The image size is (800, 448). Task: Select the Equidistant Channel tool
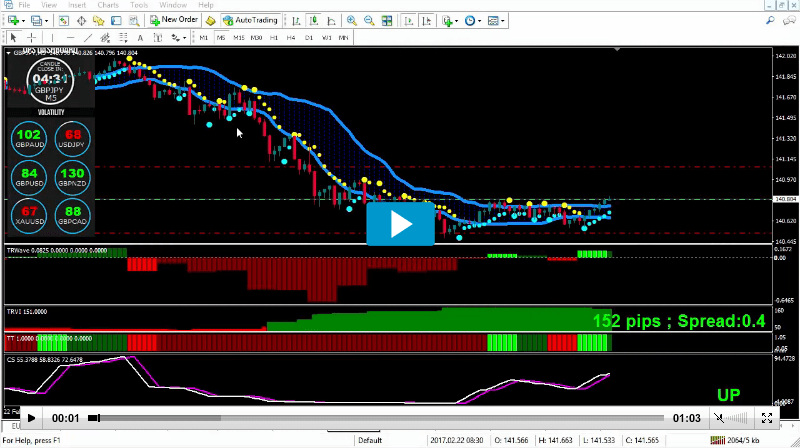coord(105,37)
